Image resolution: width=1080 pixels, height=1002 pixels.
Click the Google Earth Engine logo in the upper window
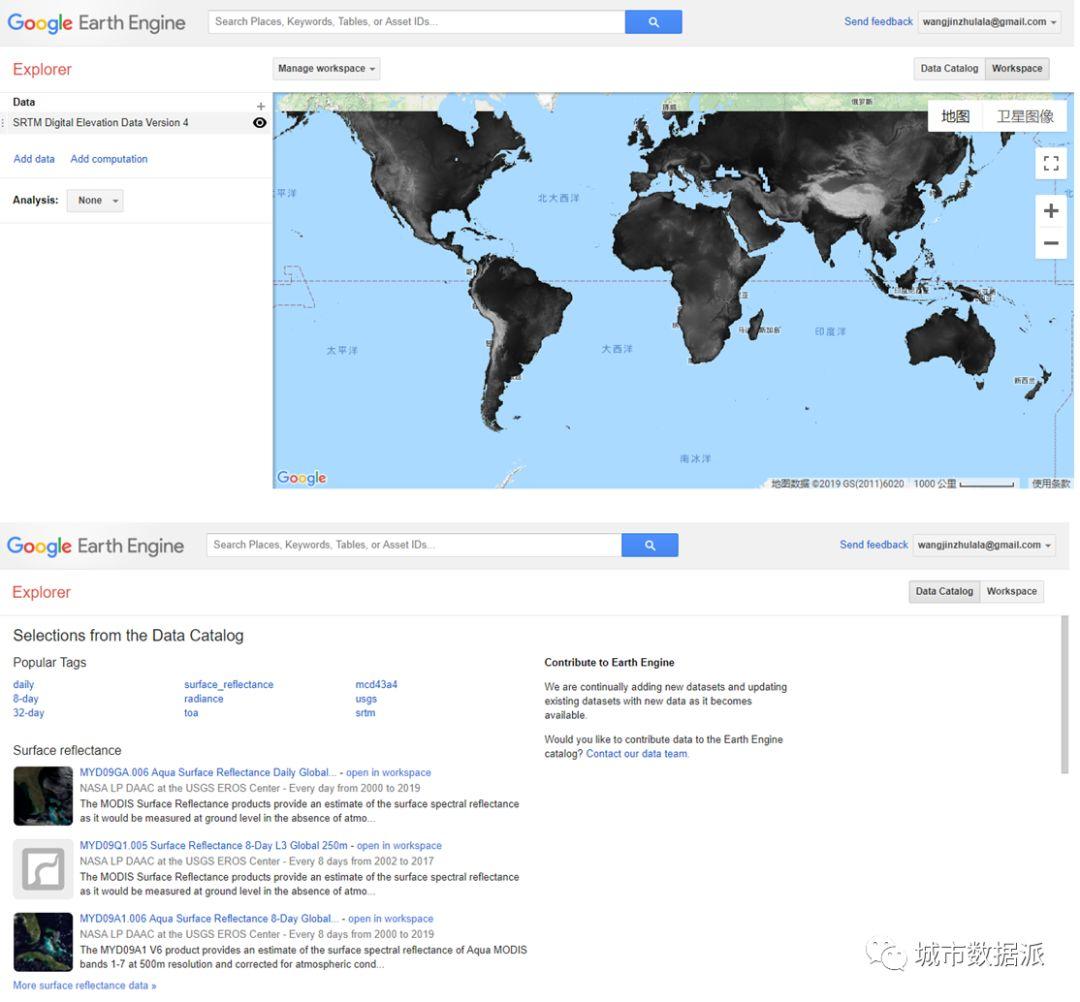coord(96,23)
